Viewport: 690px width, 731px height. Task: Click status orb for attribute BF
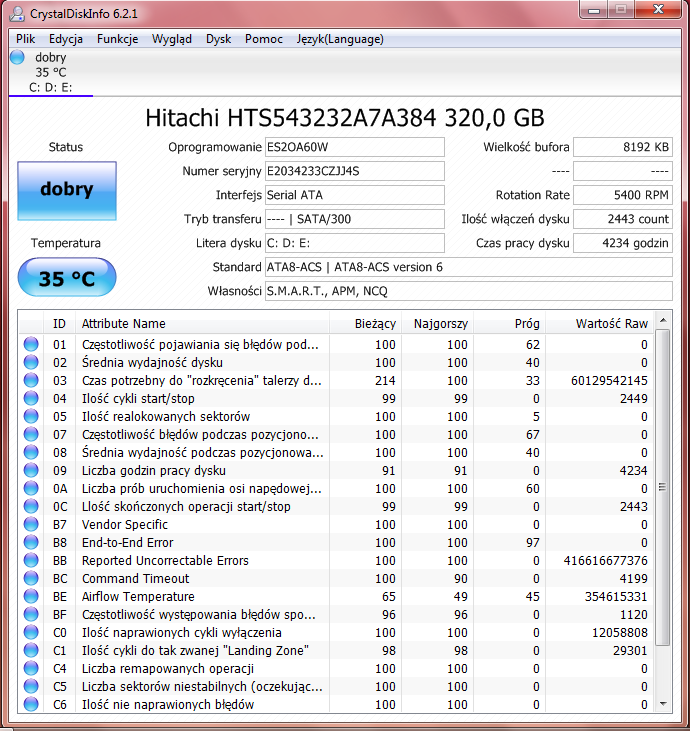click(x=31, y=614)
